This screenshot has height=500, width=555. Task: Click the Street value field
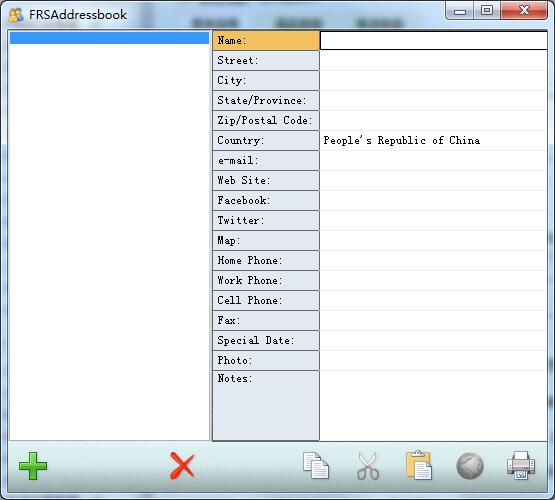(433, 61)
